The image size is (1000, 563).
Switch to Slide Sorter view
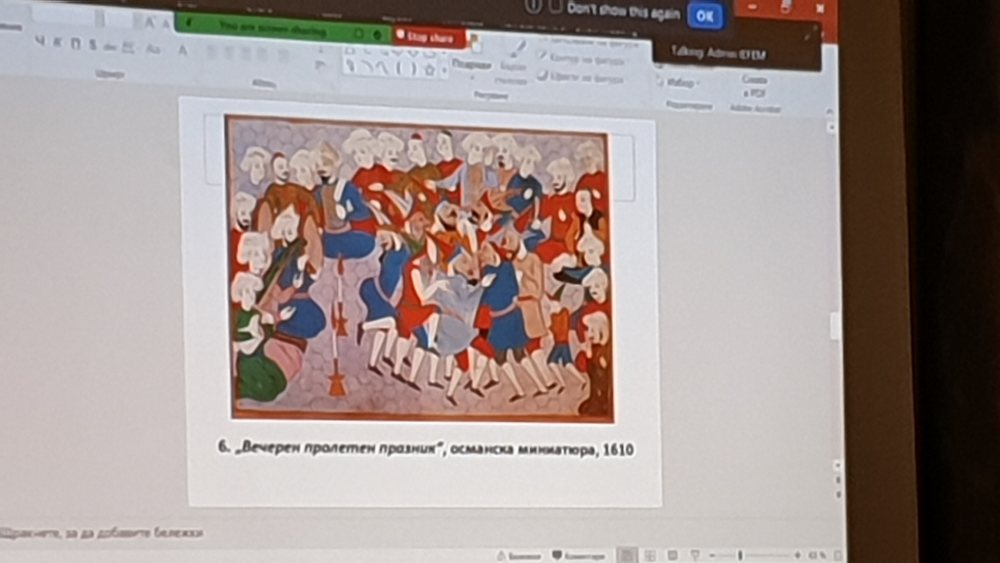tap(649, 555)
